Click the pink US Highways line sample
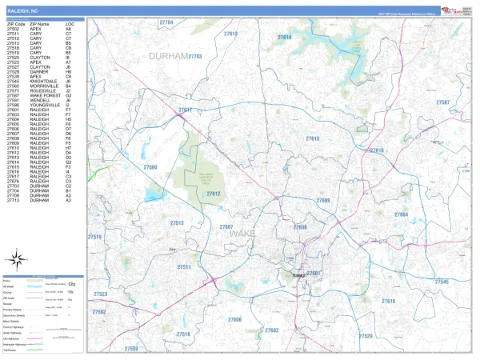Image resolution: width=480 pixels, height=360 pixels. click(35, 338)
